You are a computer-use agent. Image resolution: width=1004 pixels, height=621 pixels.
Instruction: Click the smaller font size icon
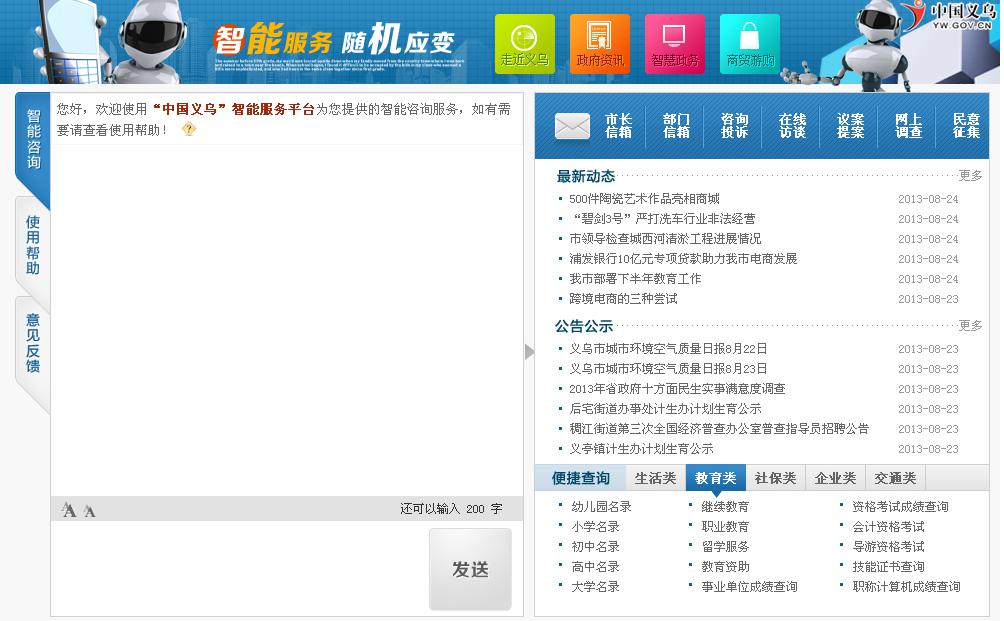click(90, 511)
